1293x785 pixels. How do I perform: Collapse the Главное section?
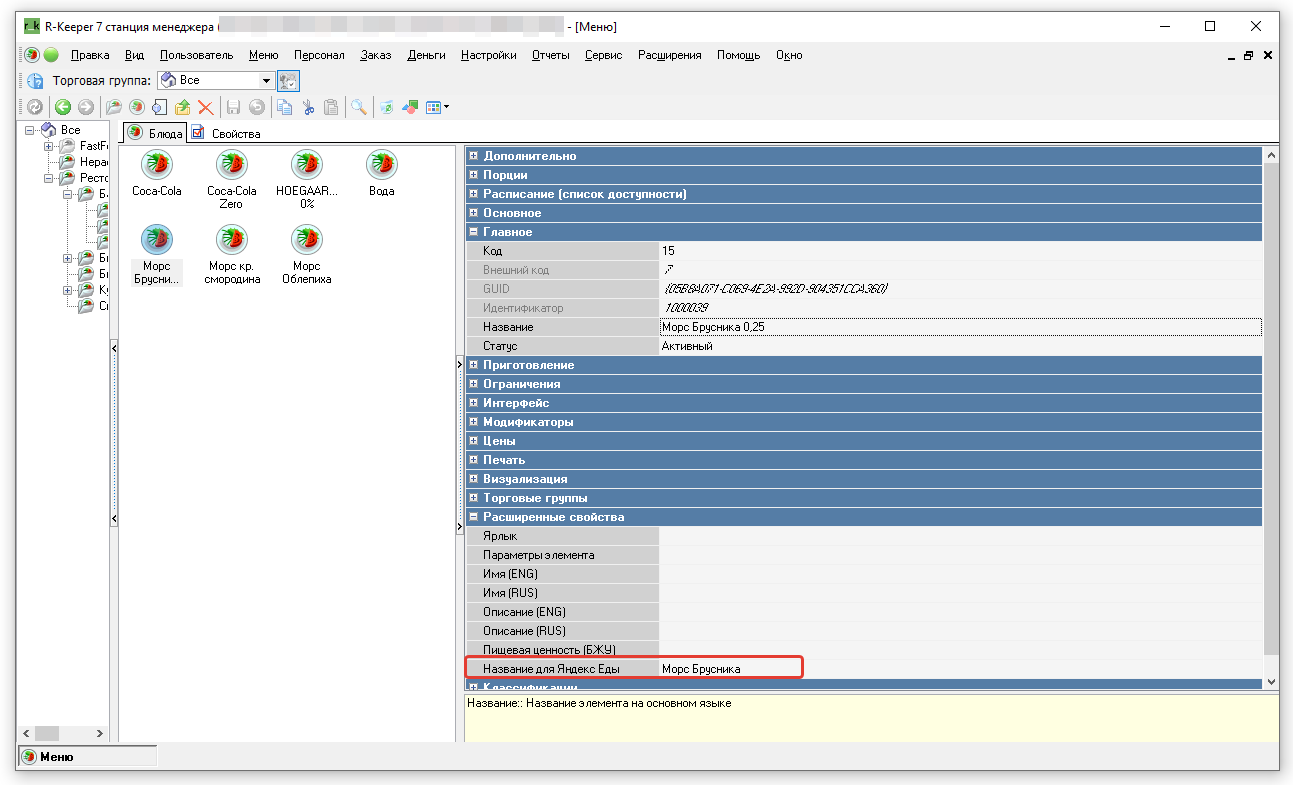tap(474, 232)
